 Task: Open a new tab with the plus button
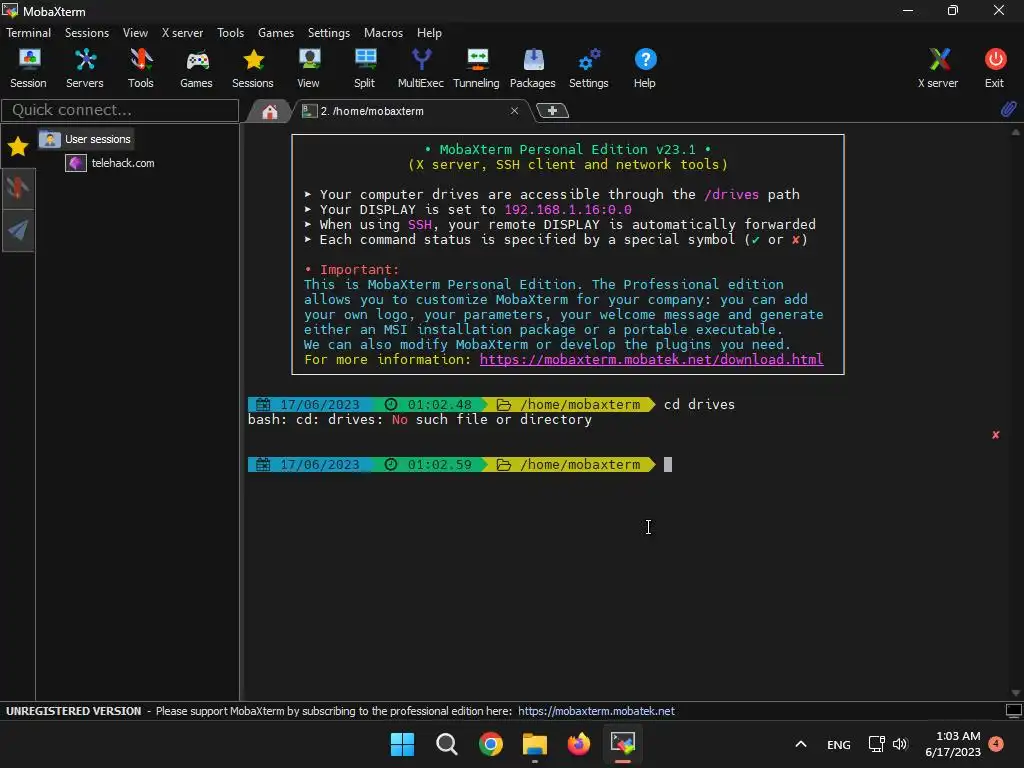click(552, 111)
